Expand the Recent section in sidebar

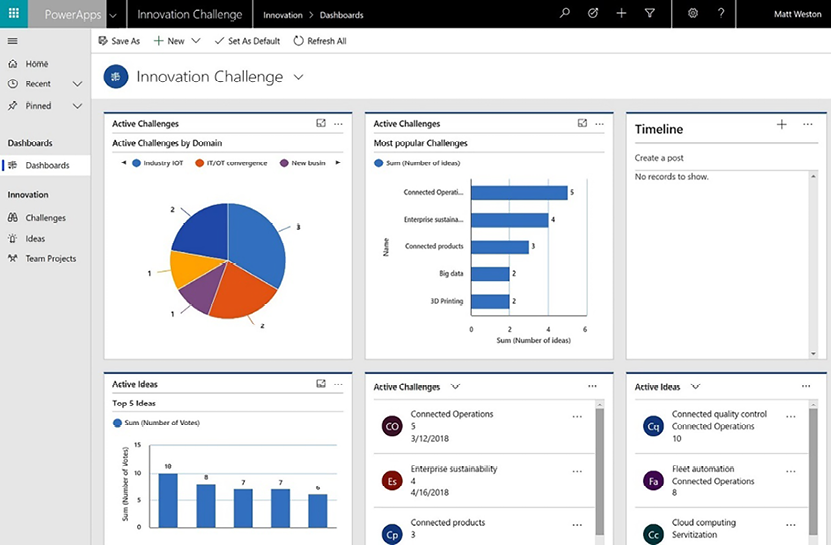tap(77, 84)
